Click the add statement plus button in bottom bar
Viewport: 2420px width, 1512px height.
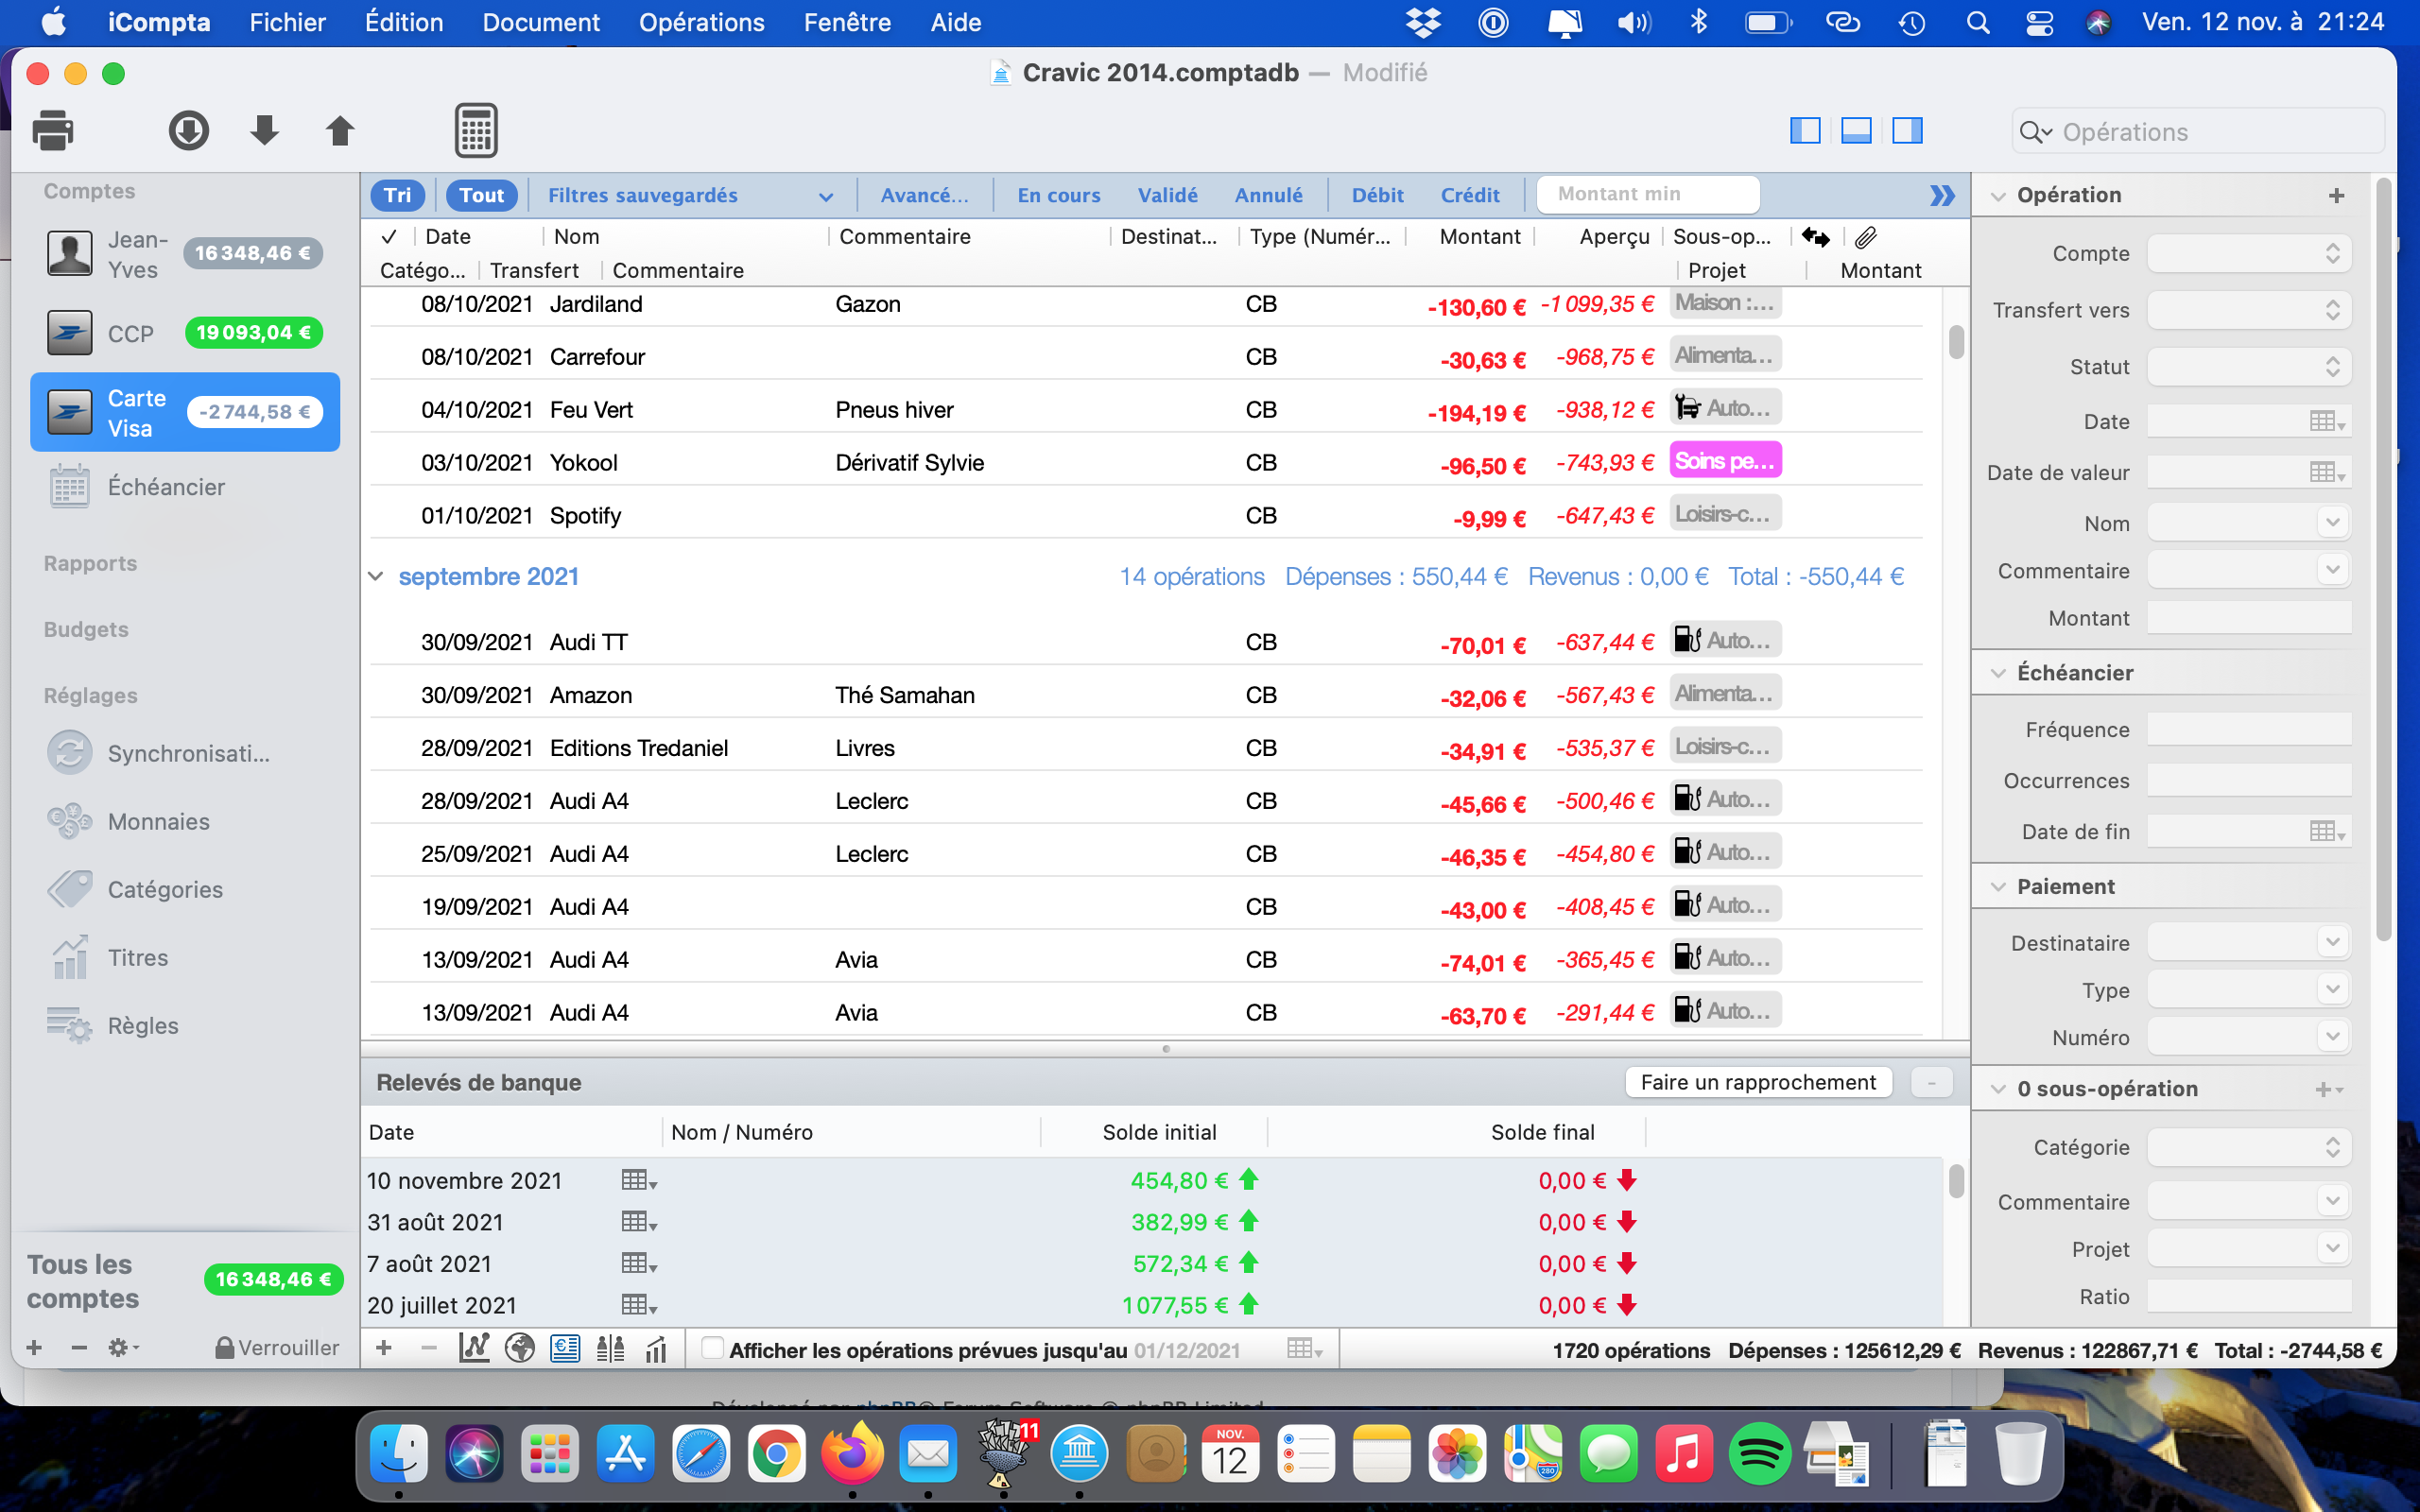pos(383,1348)
